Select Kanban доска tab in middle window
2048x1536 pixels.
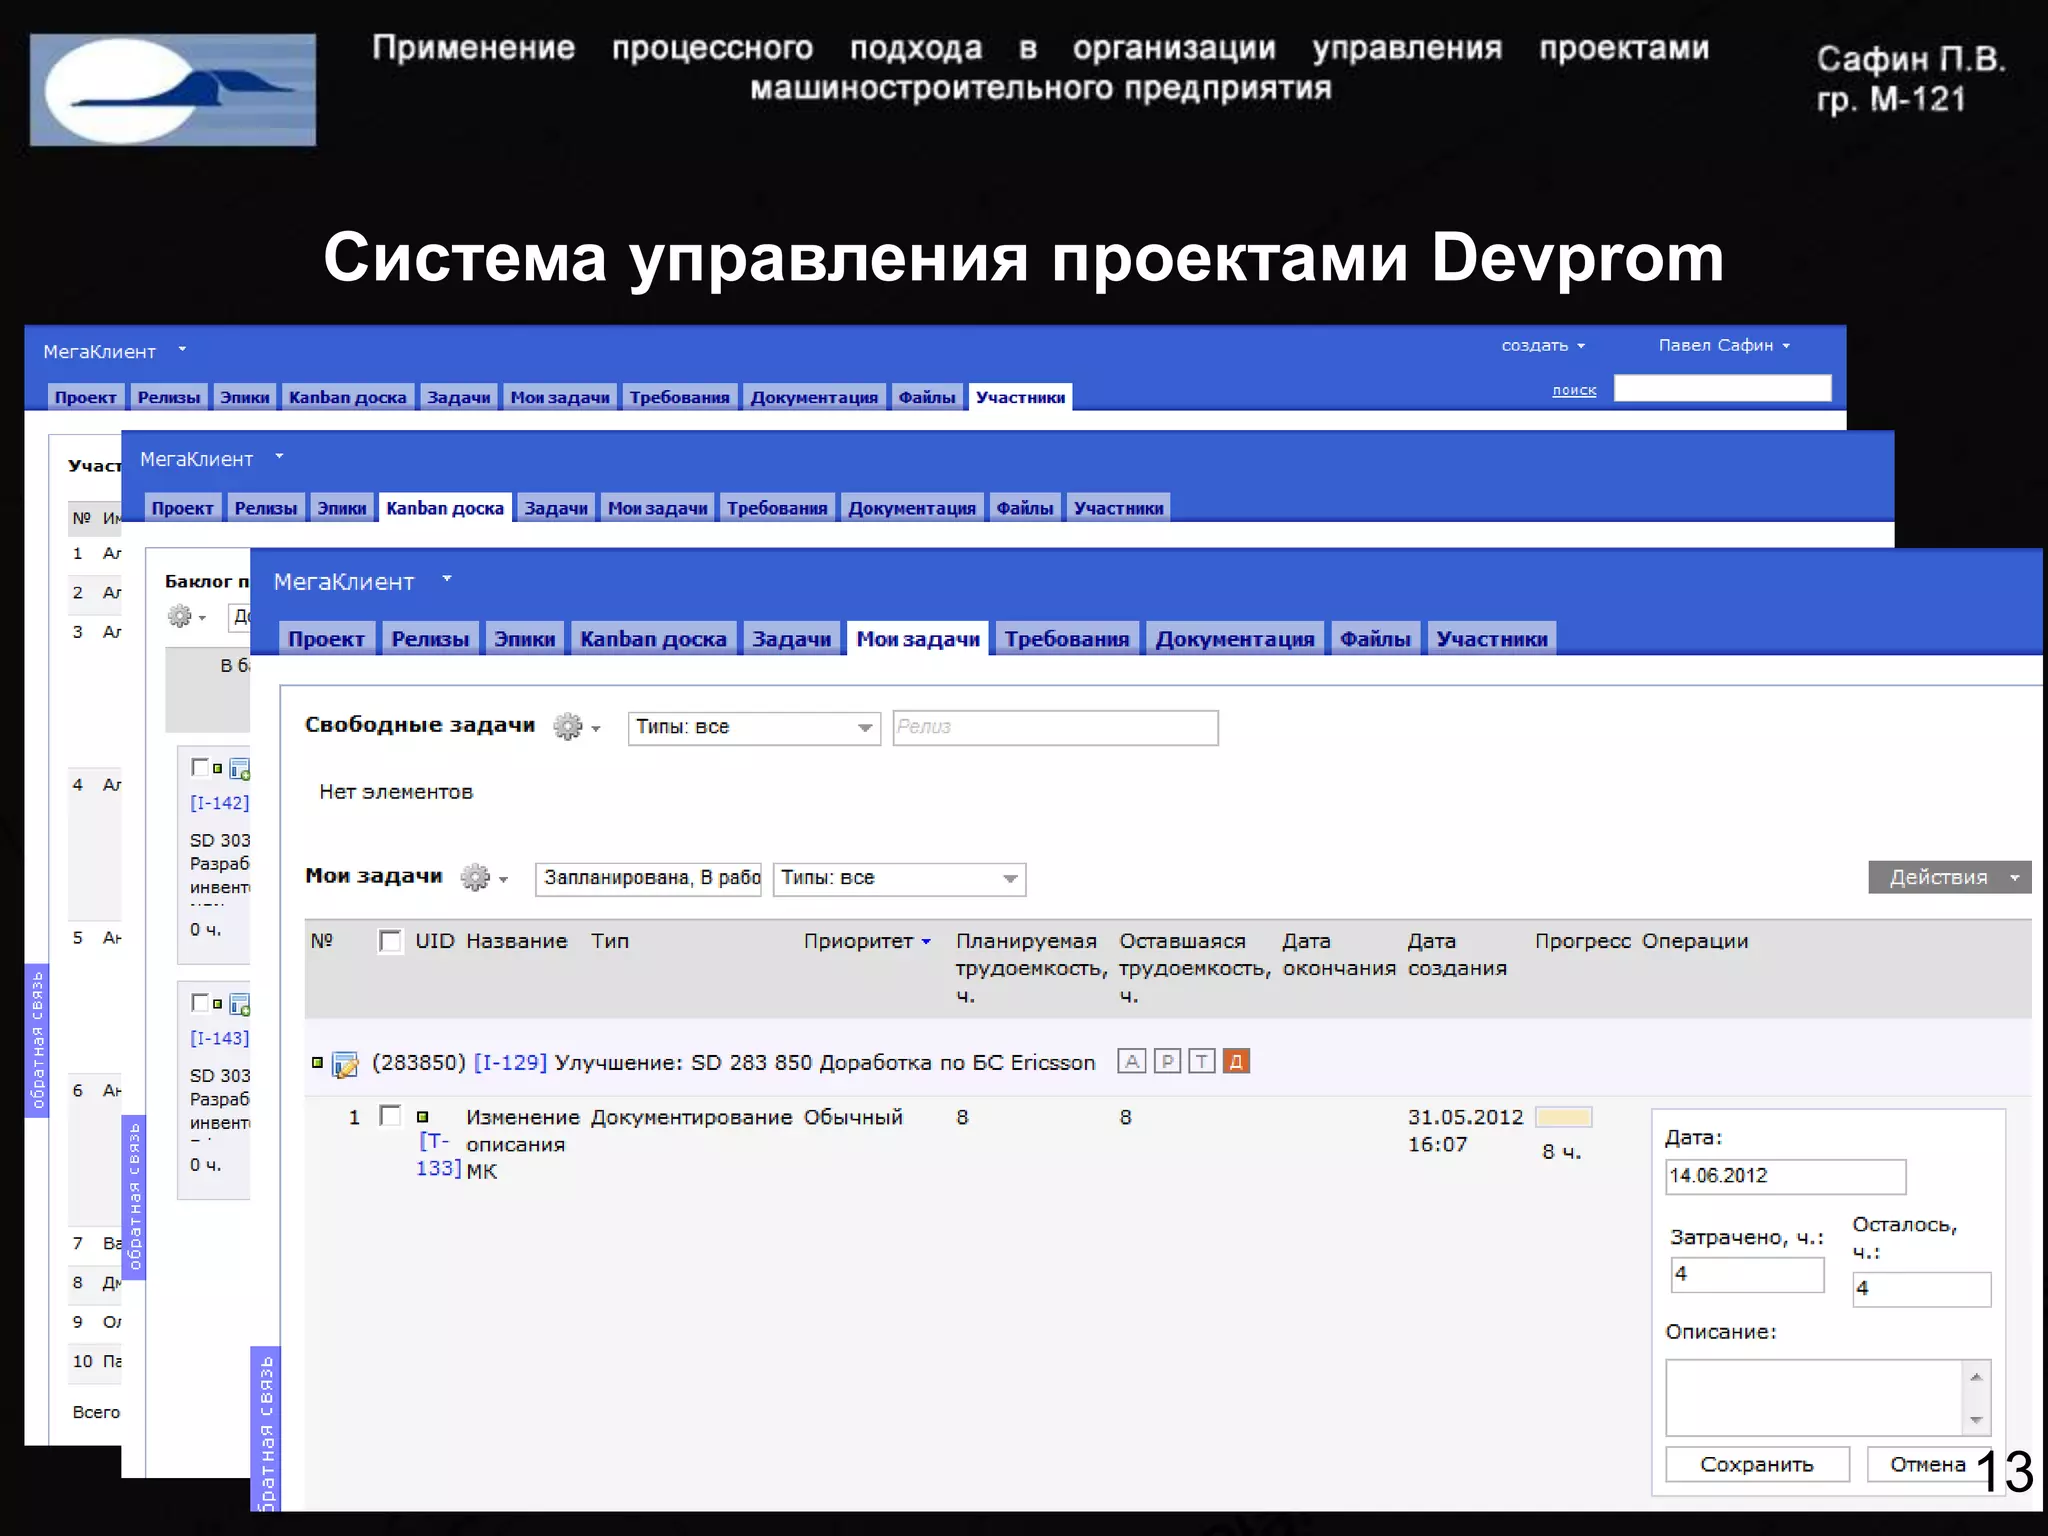pos(445,508)
